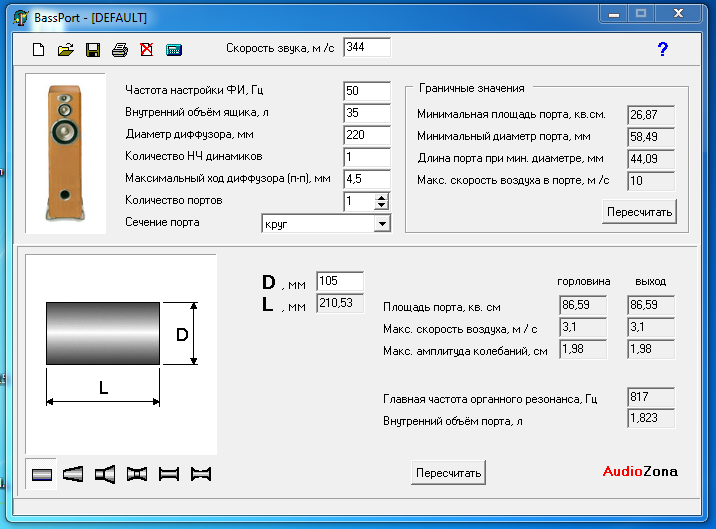Click the Частота настройки ФИ field

pyautogui.click(x=366, y=91)
